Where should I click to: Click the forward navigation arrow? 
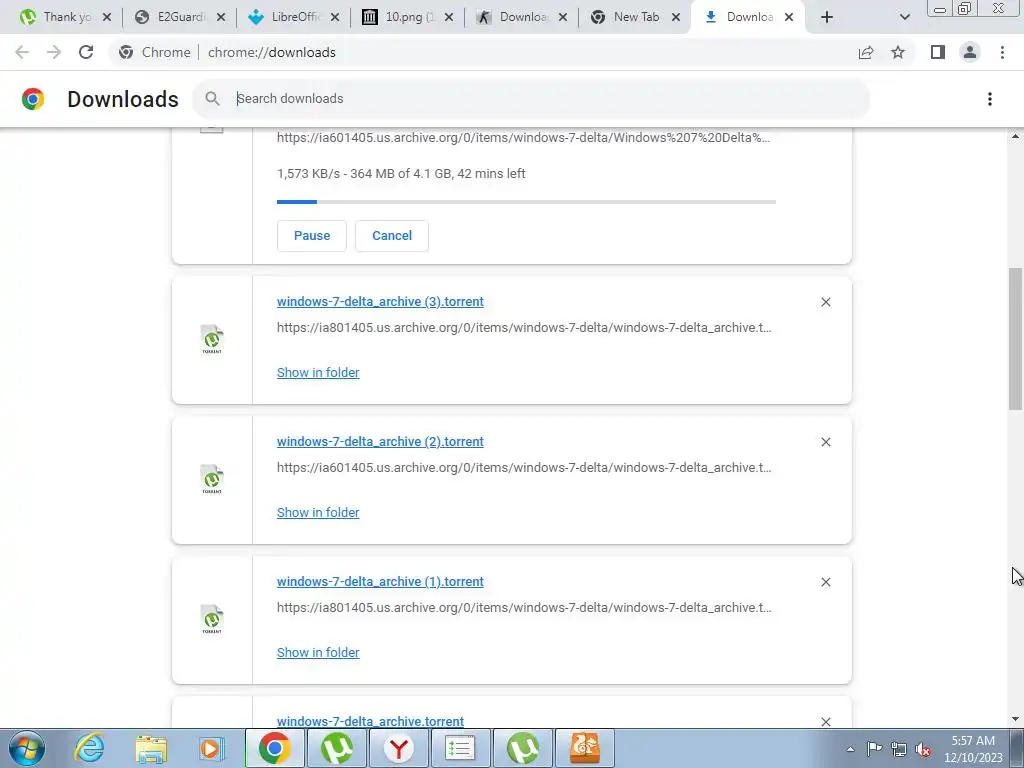pos(54,52)
